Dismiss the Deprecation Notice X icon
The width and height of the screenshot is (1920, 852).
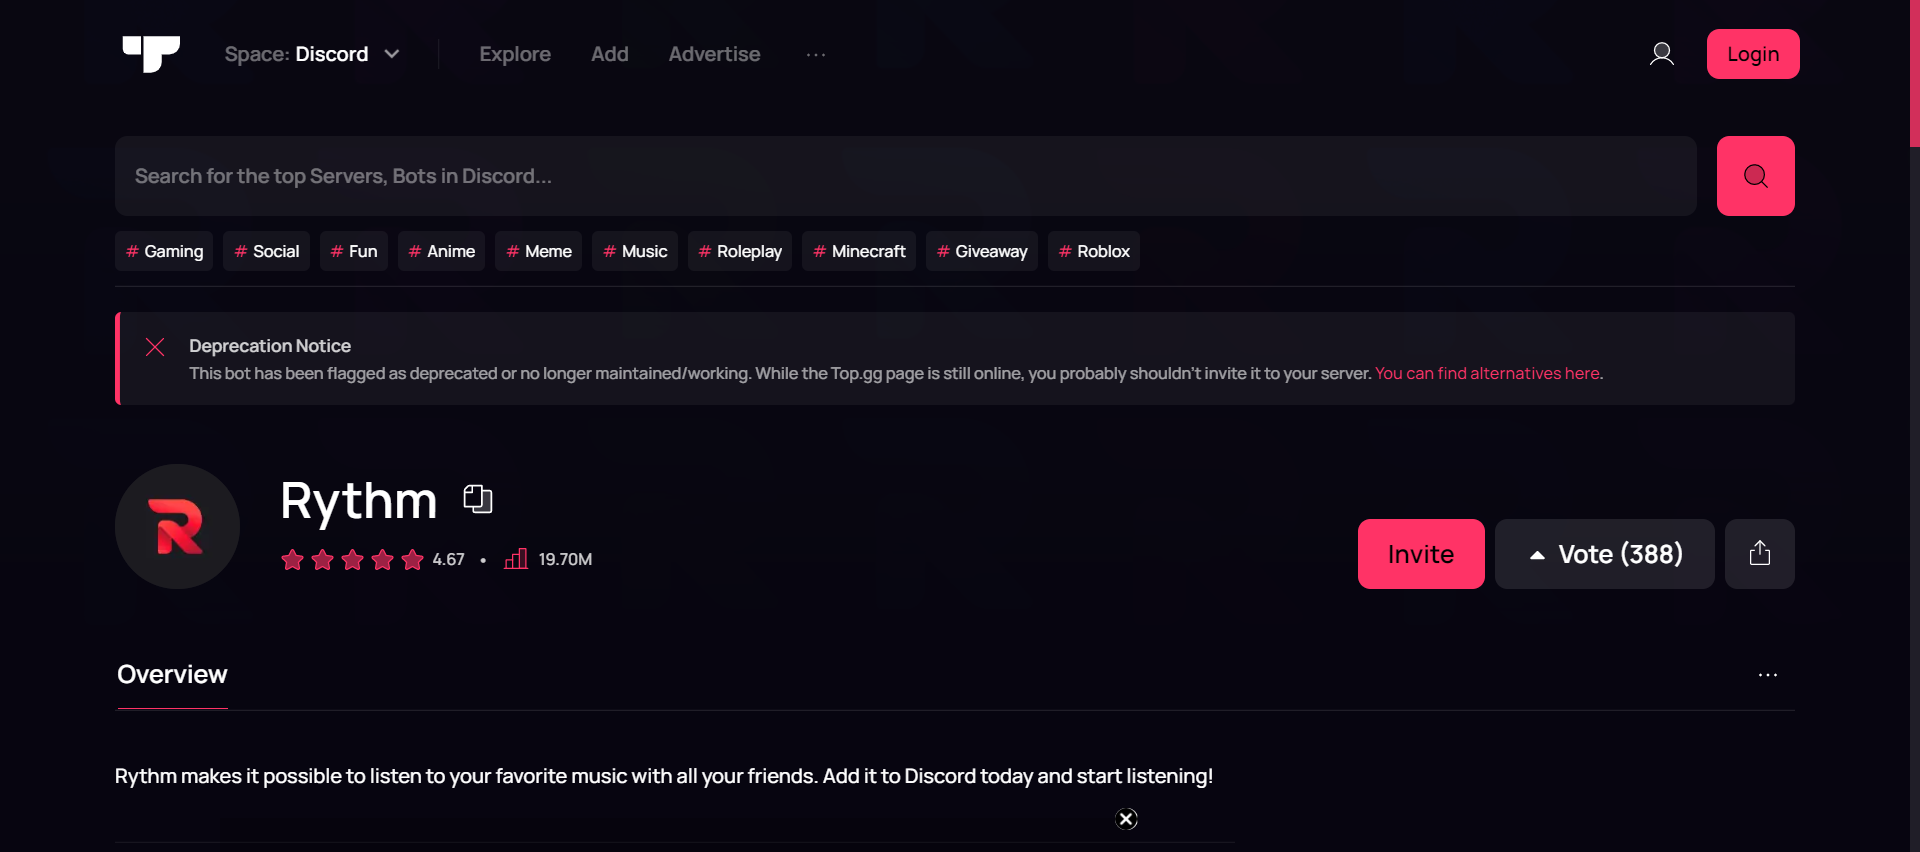[x=155, y=347]
